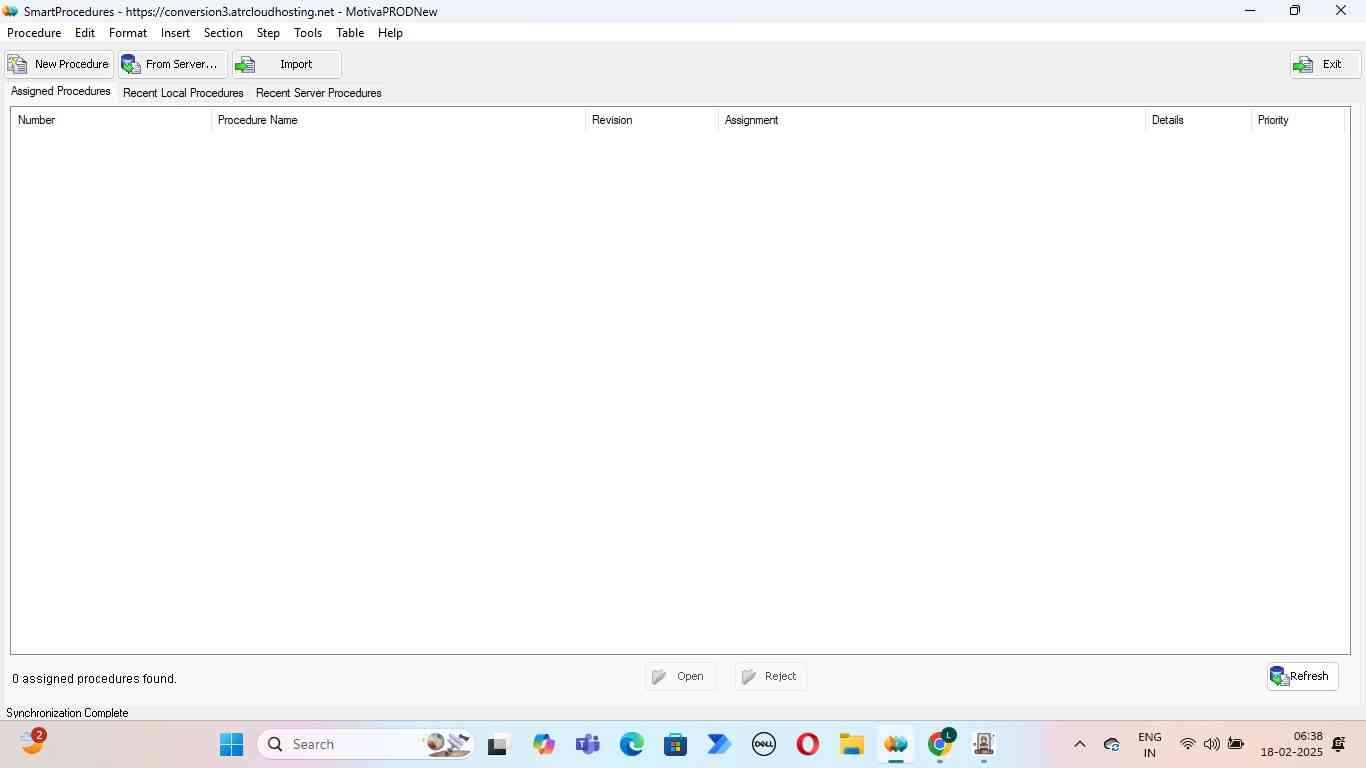Open the Tools menu
The width and height of the screenshot is (1366, 768).
(x=308, y=33)
